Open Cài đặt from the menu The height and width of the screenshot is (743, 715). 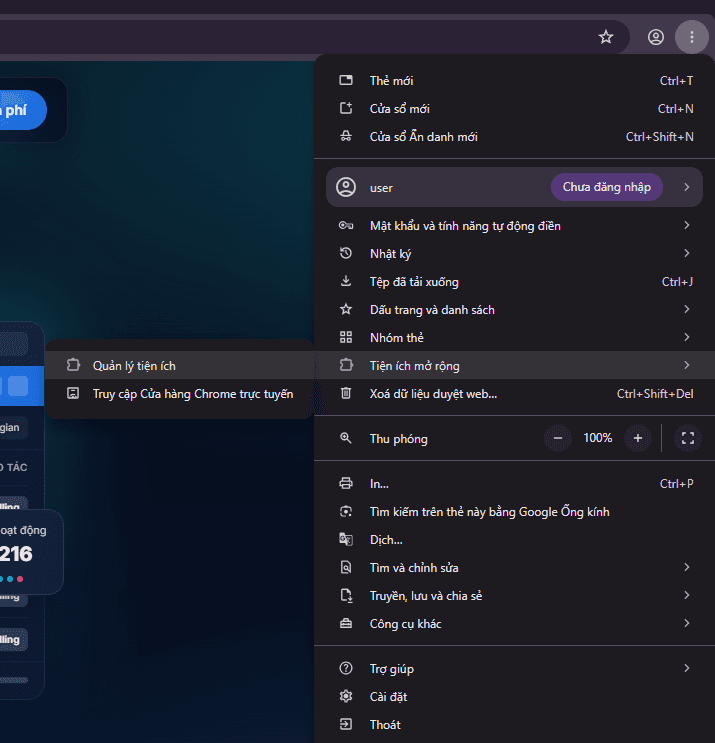[515, 696]
